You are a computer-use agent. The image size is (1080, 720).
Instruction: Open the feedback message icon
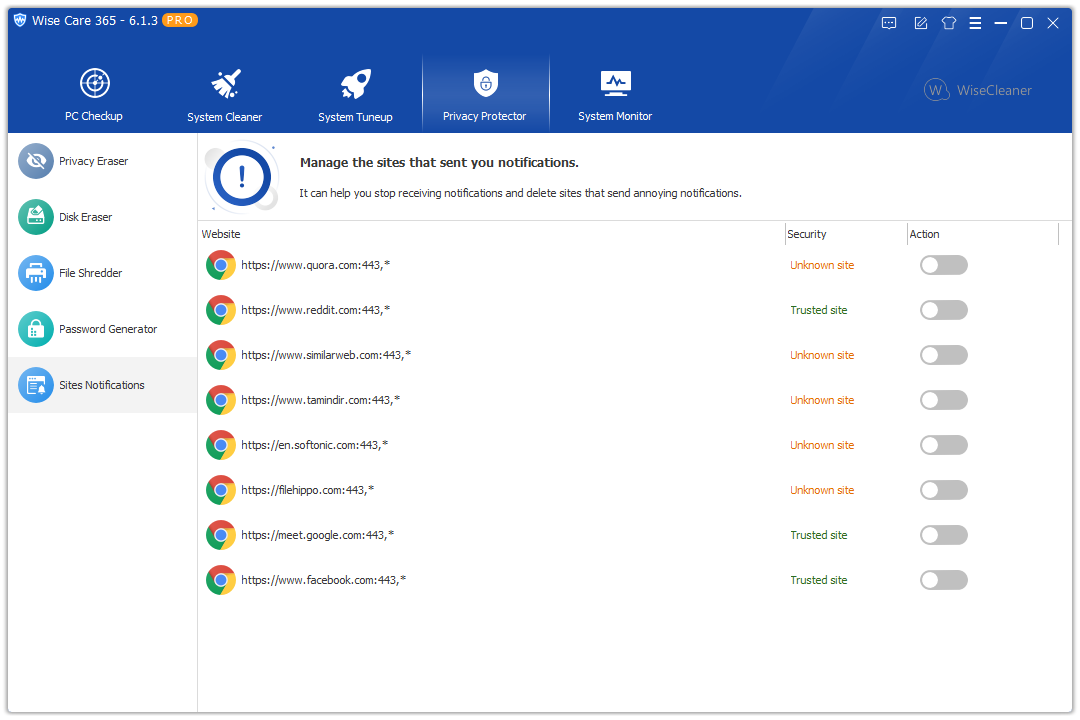[x=889, y=22]
